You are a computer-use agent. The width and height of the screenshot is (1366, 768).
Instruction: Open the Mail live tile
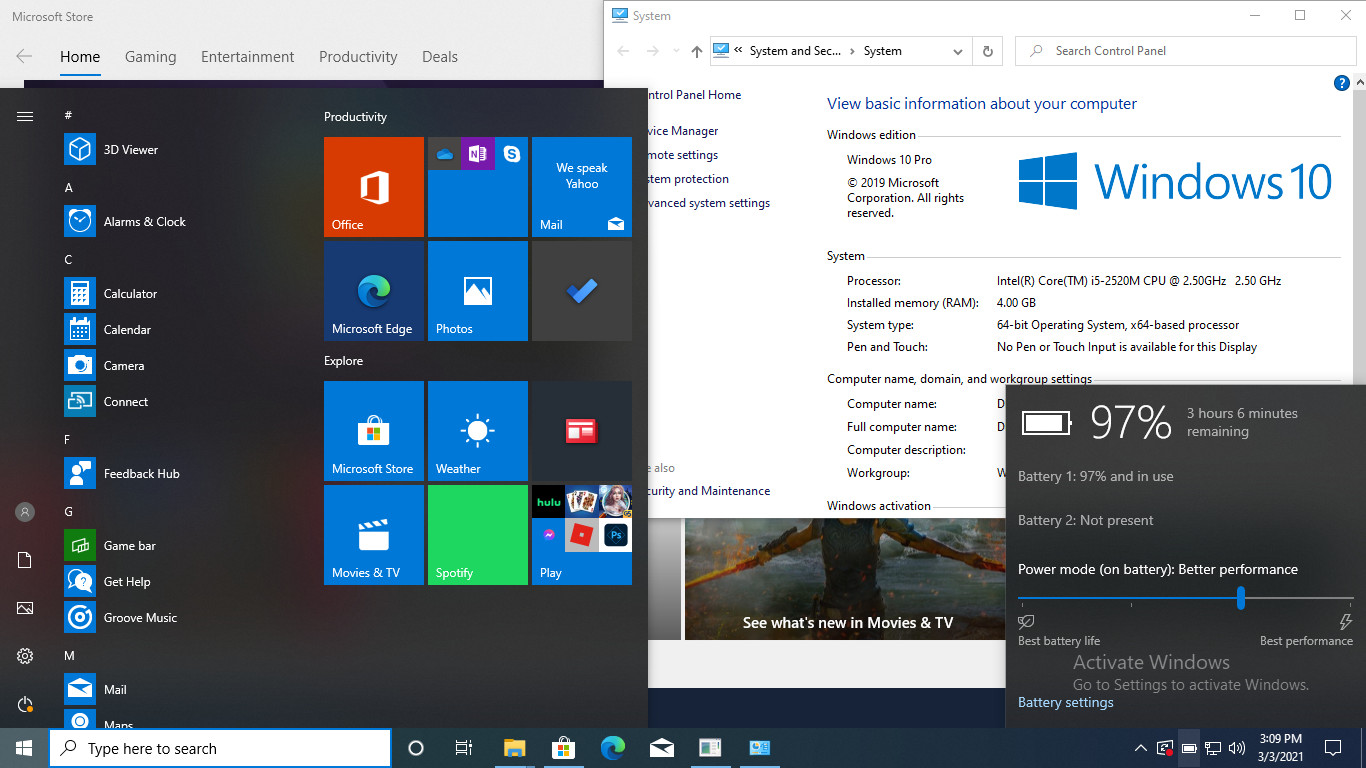(x=582, y=187)
